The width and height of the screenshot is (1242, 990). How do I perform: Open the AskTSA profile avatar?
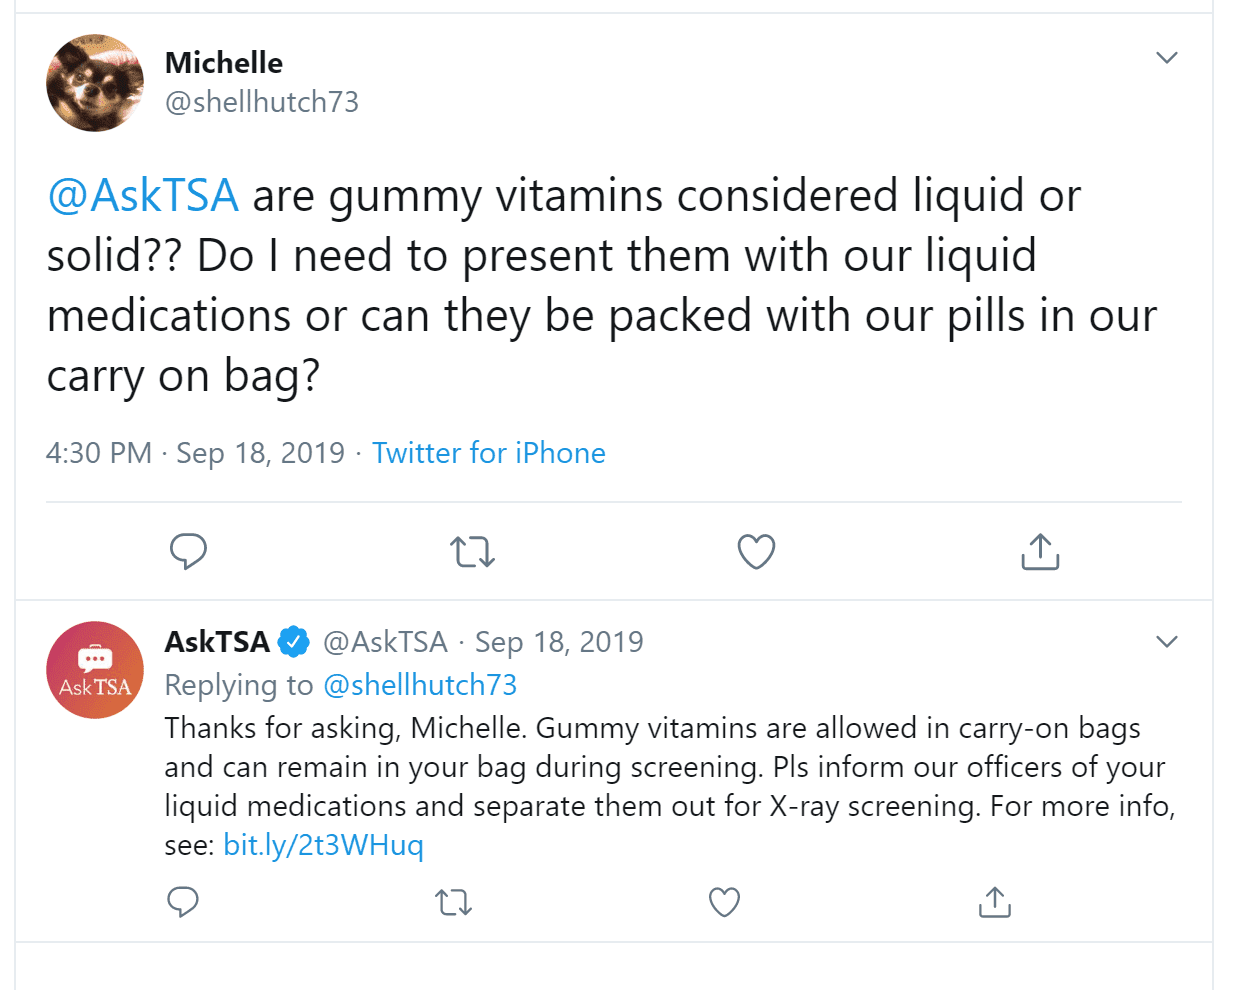[95, 670]
